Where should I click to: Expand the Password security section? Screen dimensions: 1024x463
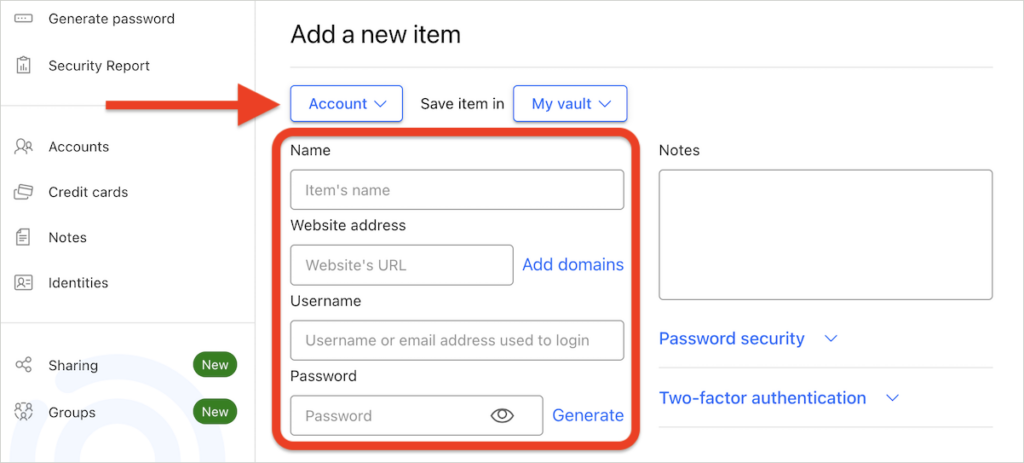(747, 339)
